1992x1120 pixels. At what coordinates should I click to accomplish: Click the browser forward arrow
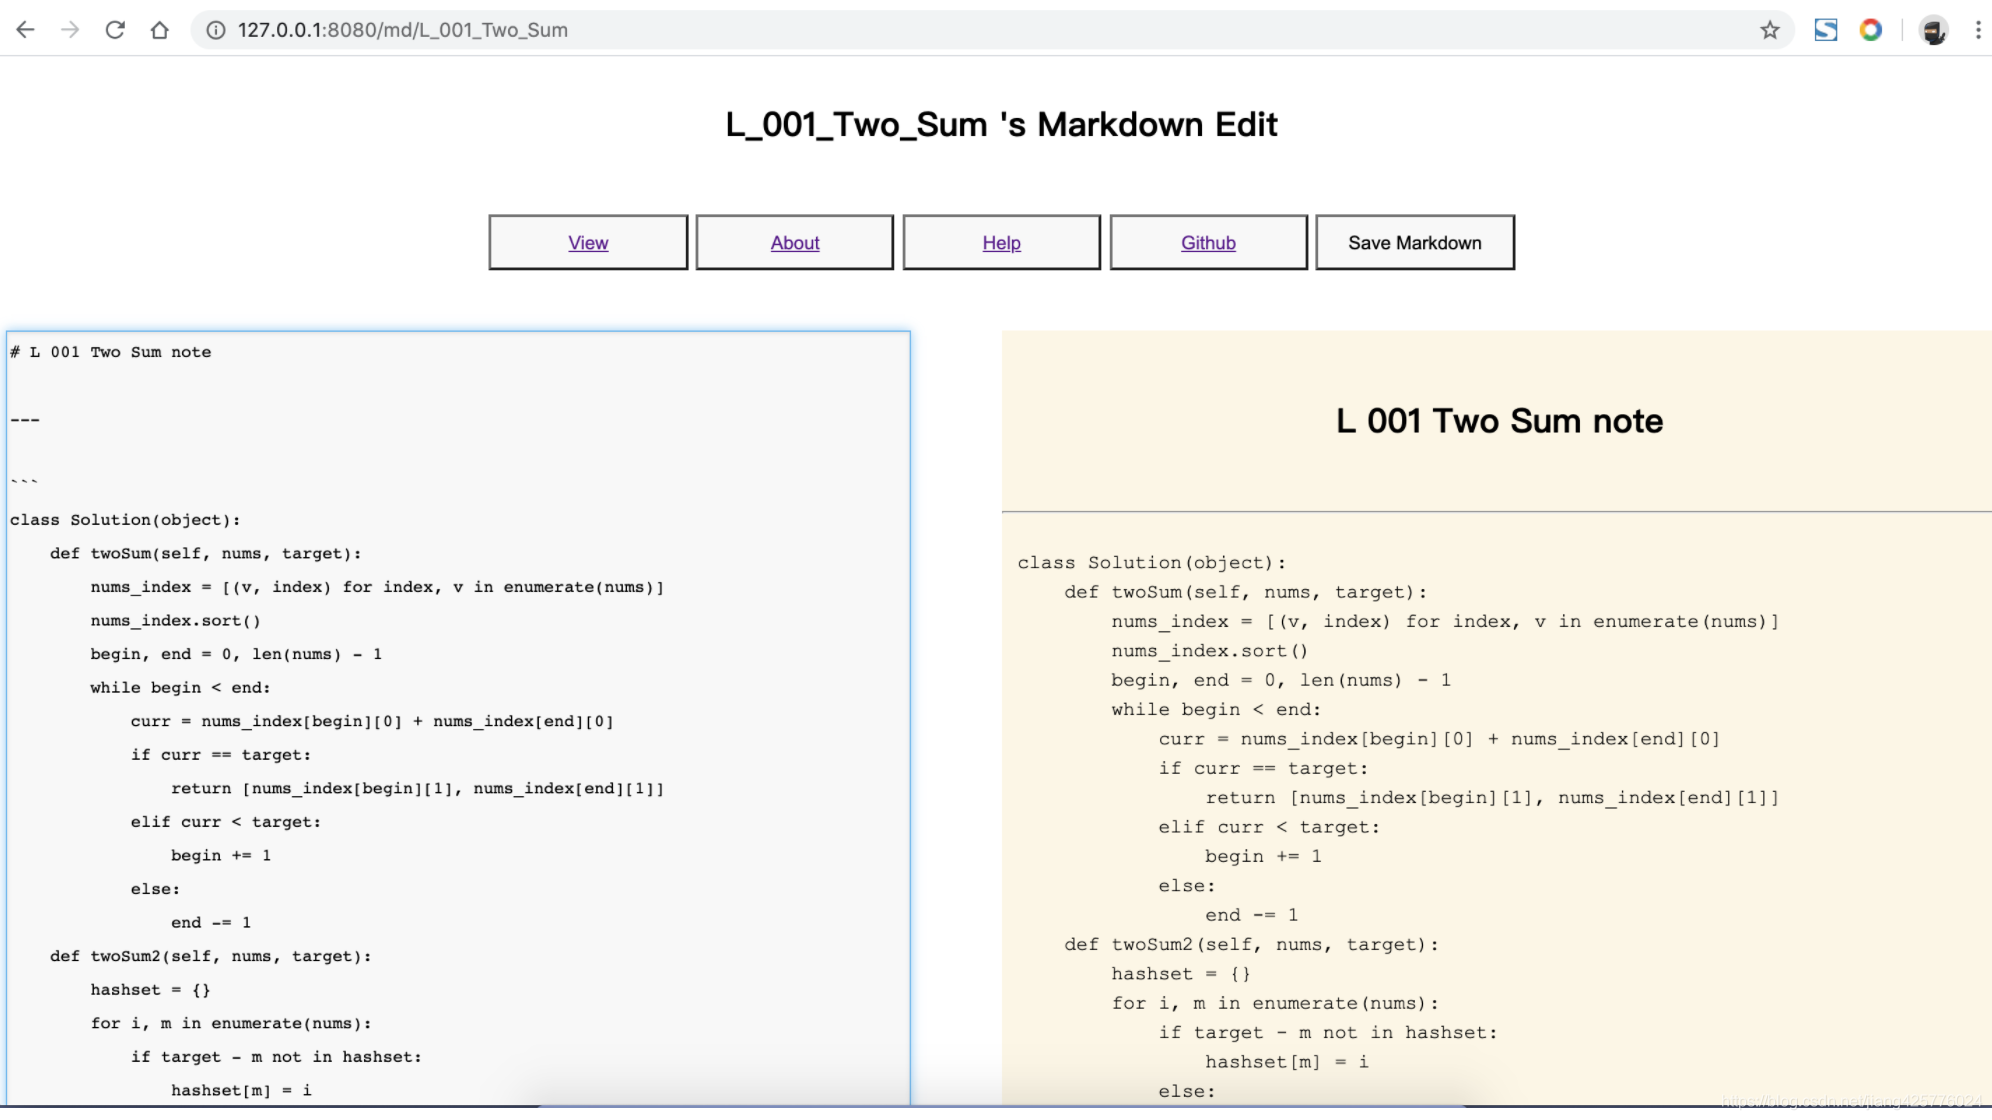click(x=70, y=30)
